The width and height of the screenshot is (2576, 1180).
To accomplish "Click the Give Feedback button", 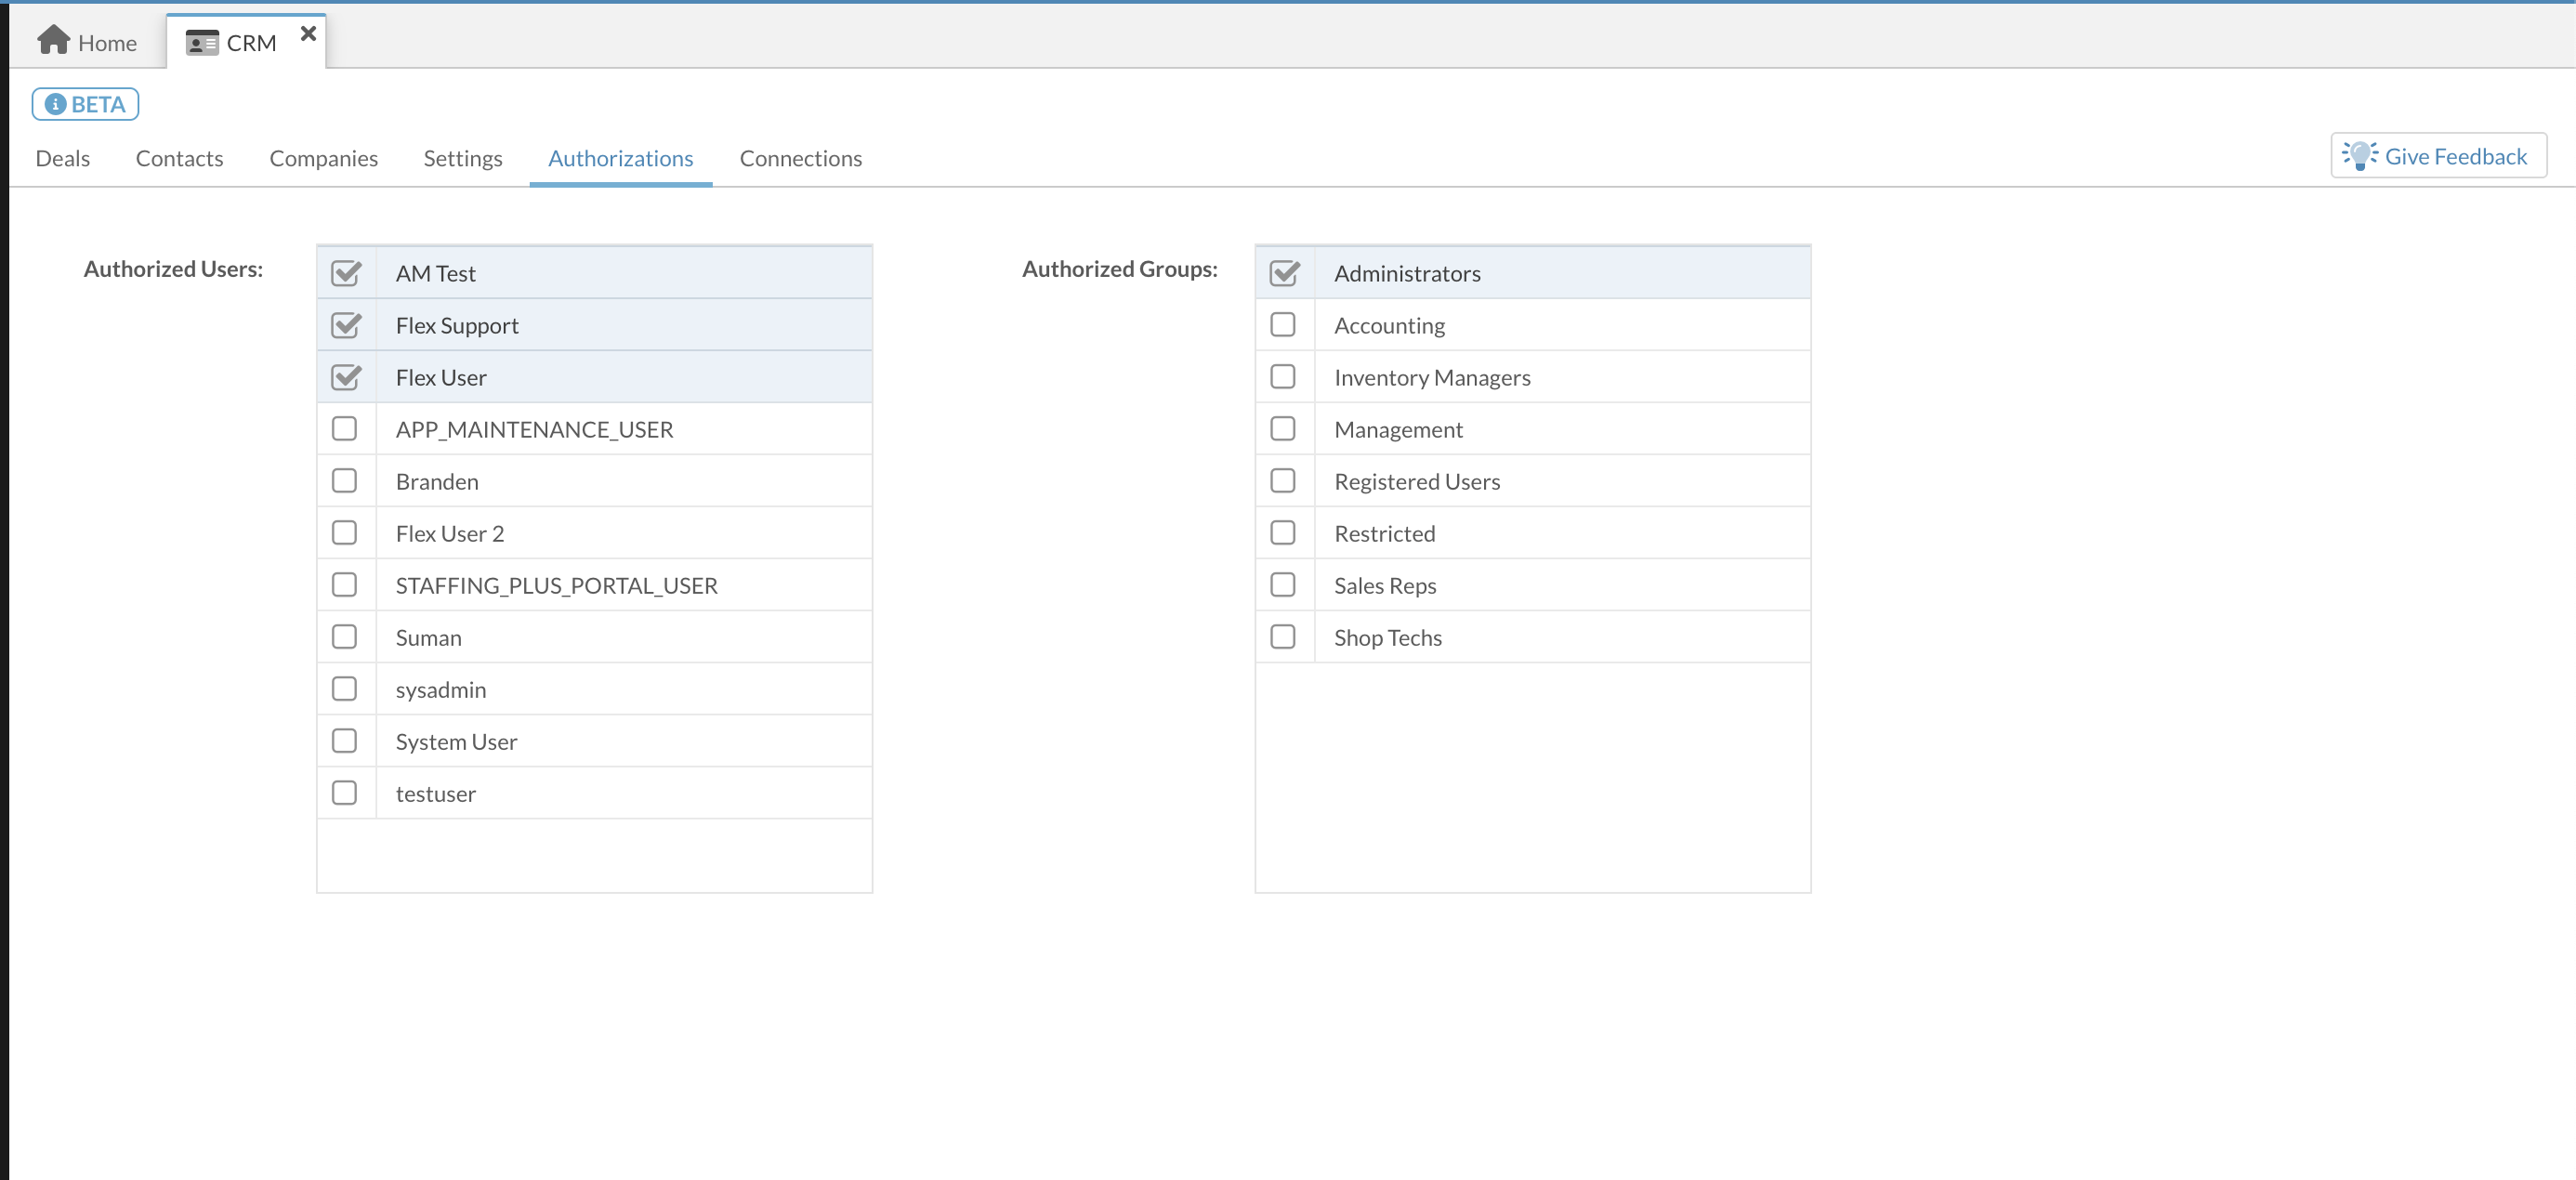I will [x=2438, y=156].
